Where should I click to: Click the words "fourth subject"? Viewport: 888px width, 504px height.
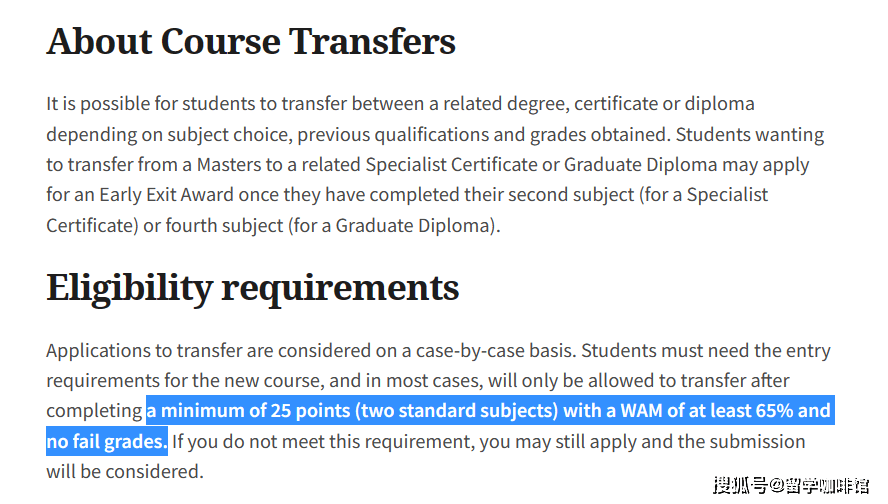coord(218,225)
